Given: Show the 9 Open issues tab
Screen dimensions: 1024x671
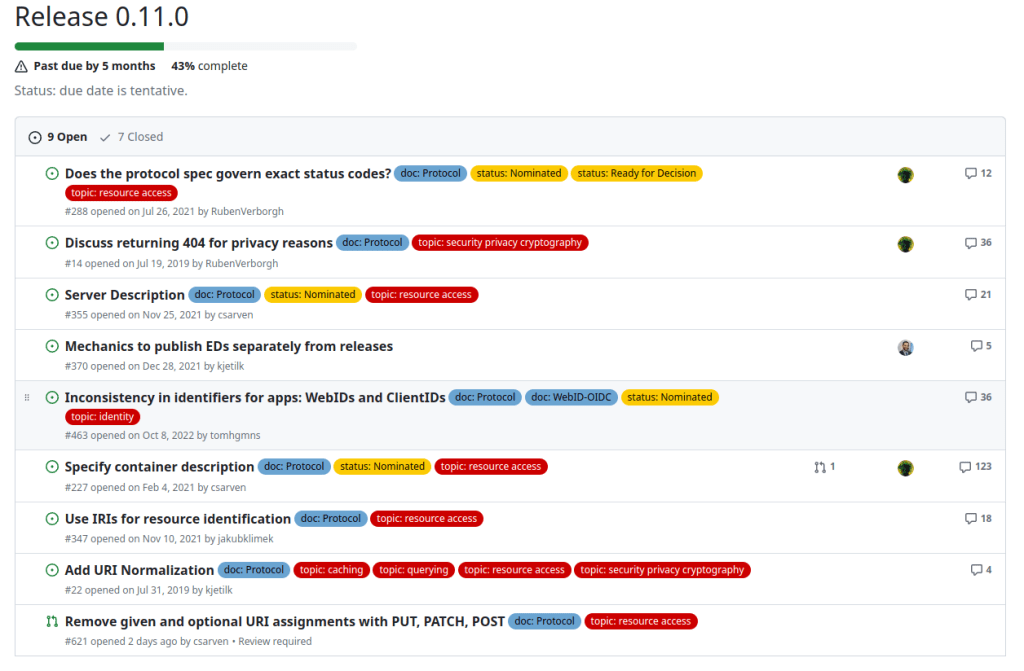Looking at the screenshot, I should 58,137.
